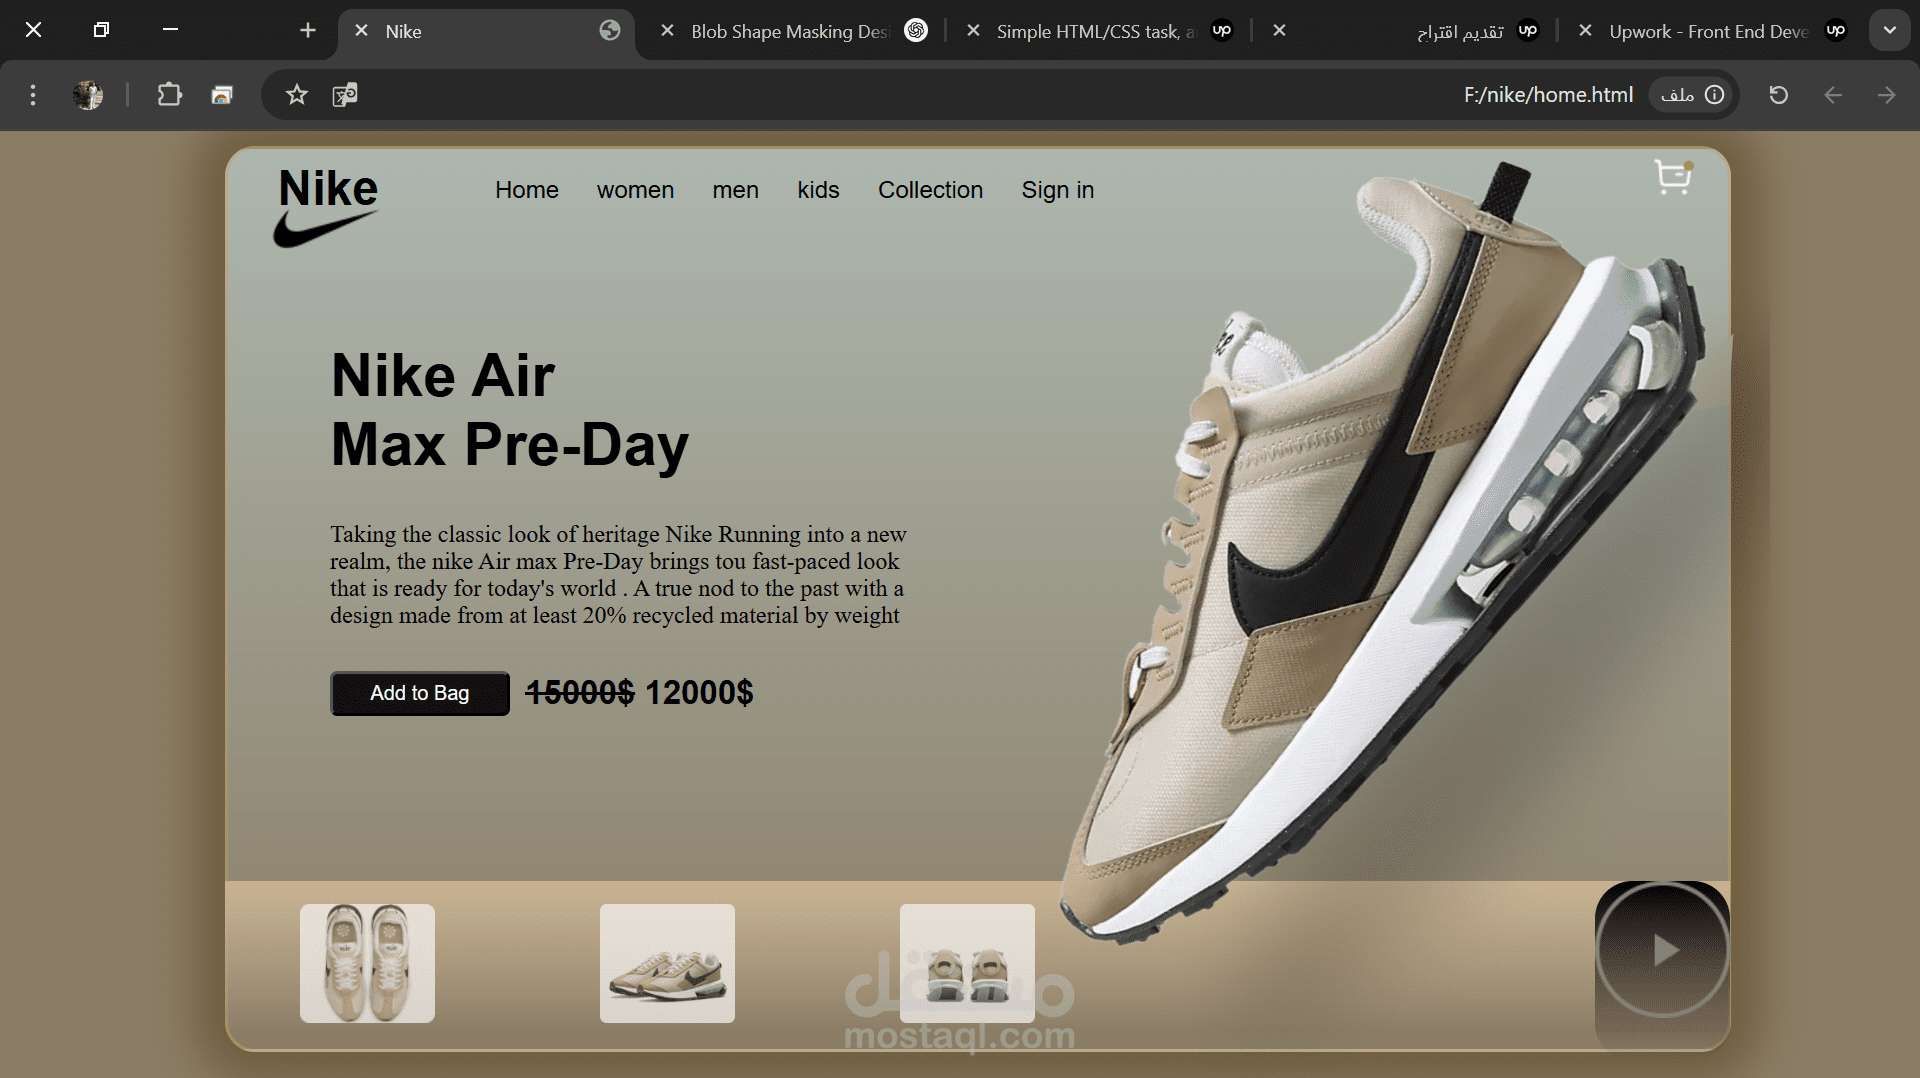Select the side-view shoes thumbnail
Viewport: 1920px width, 1078px height.
point(667,963)
